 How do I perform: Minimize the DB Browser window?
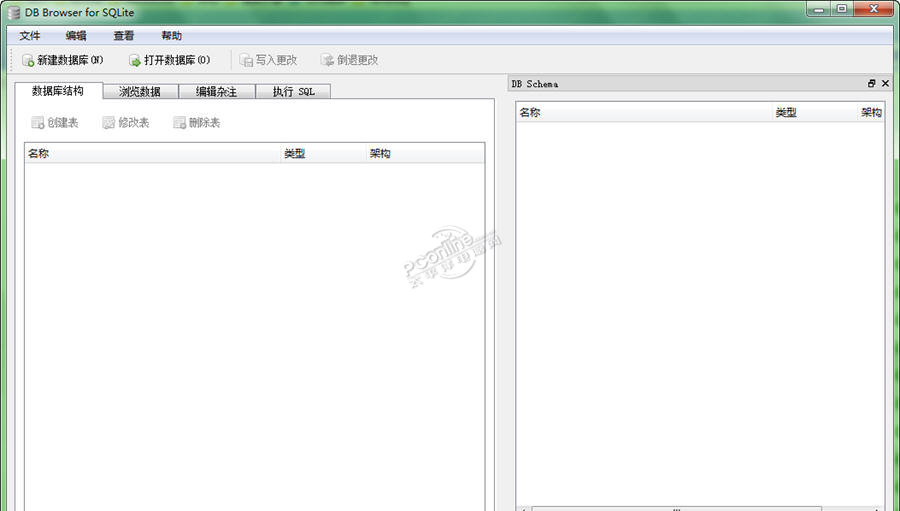tap(818, 9)
